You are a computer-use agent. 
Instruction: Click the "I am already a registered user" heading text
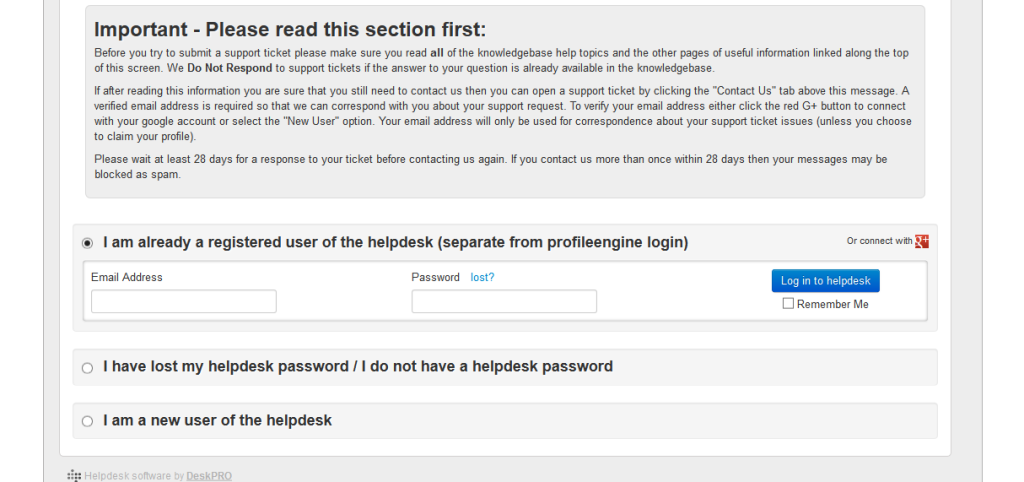point(395,242)
